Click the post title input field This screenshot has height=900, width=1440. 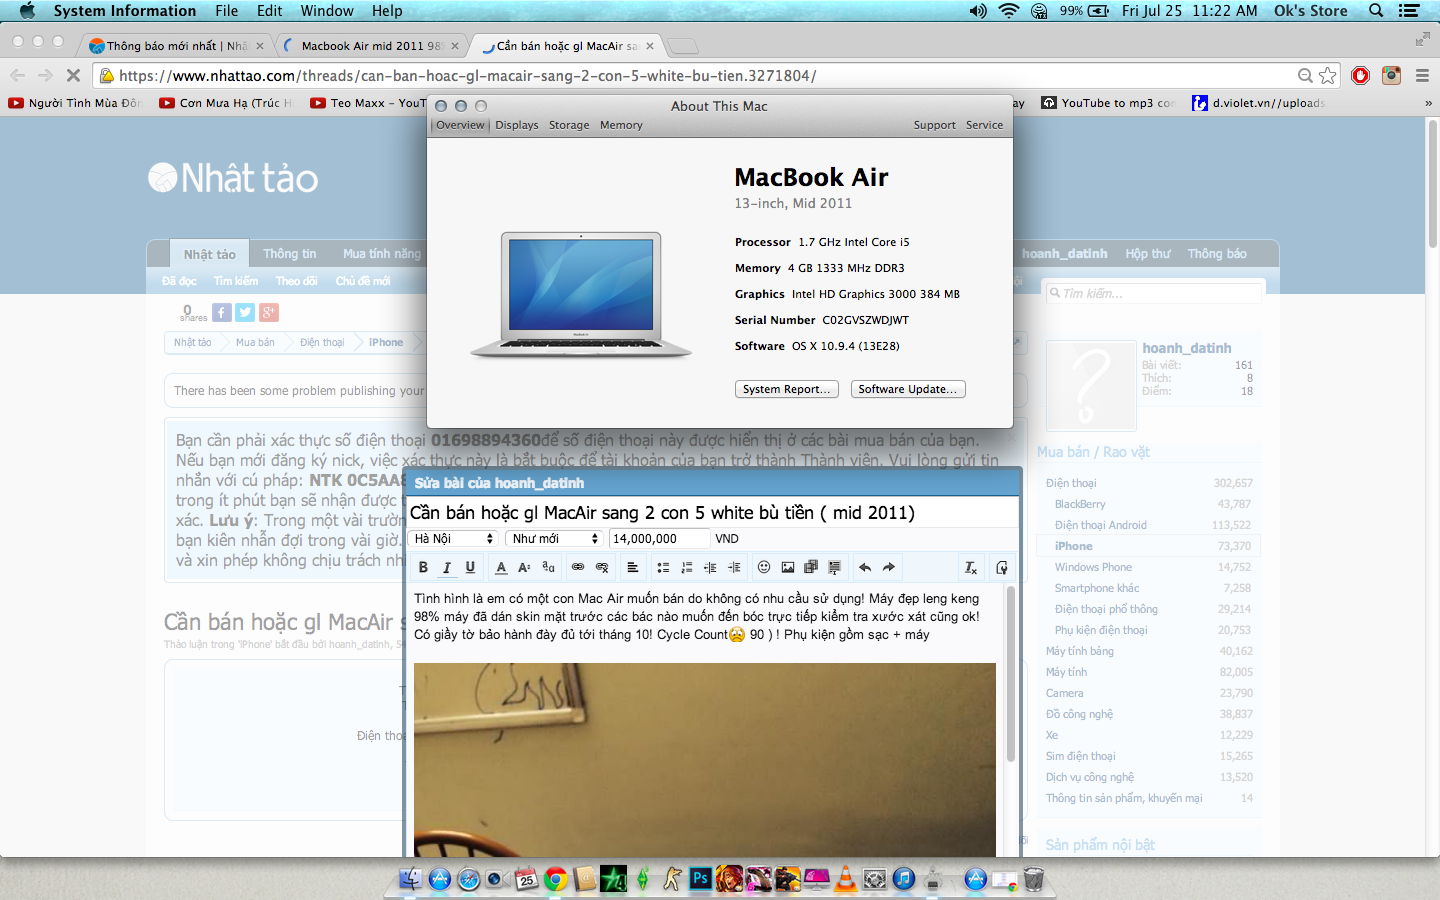pyautogui.click(x=712, y=513)
